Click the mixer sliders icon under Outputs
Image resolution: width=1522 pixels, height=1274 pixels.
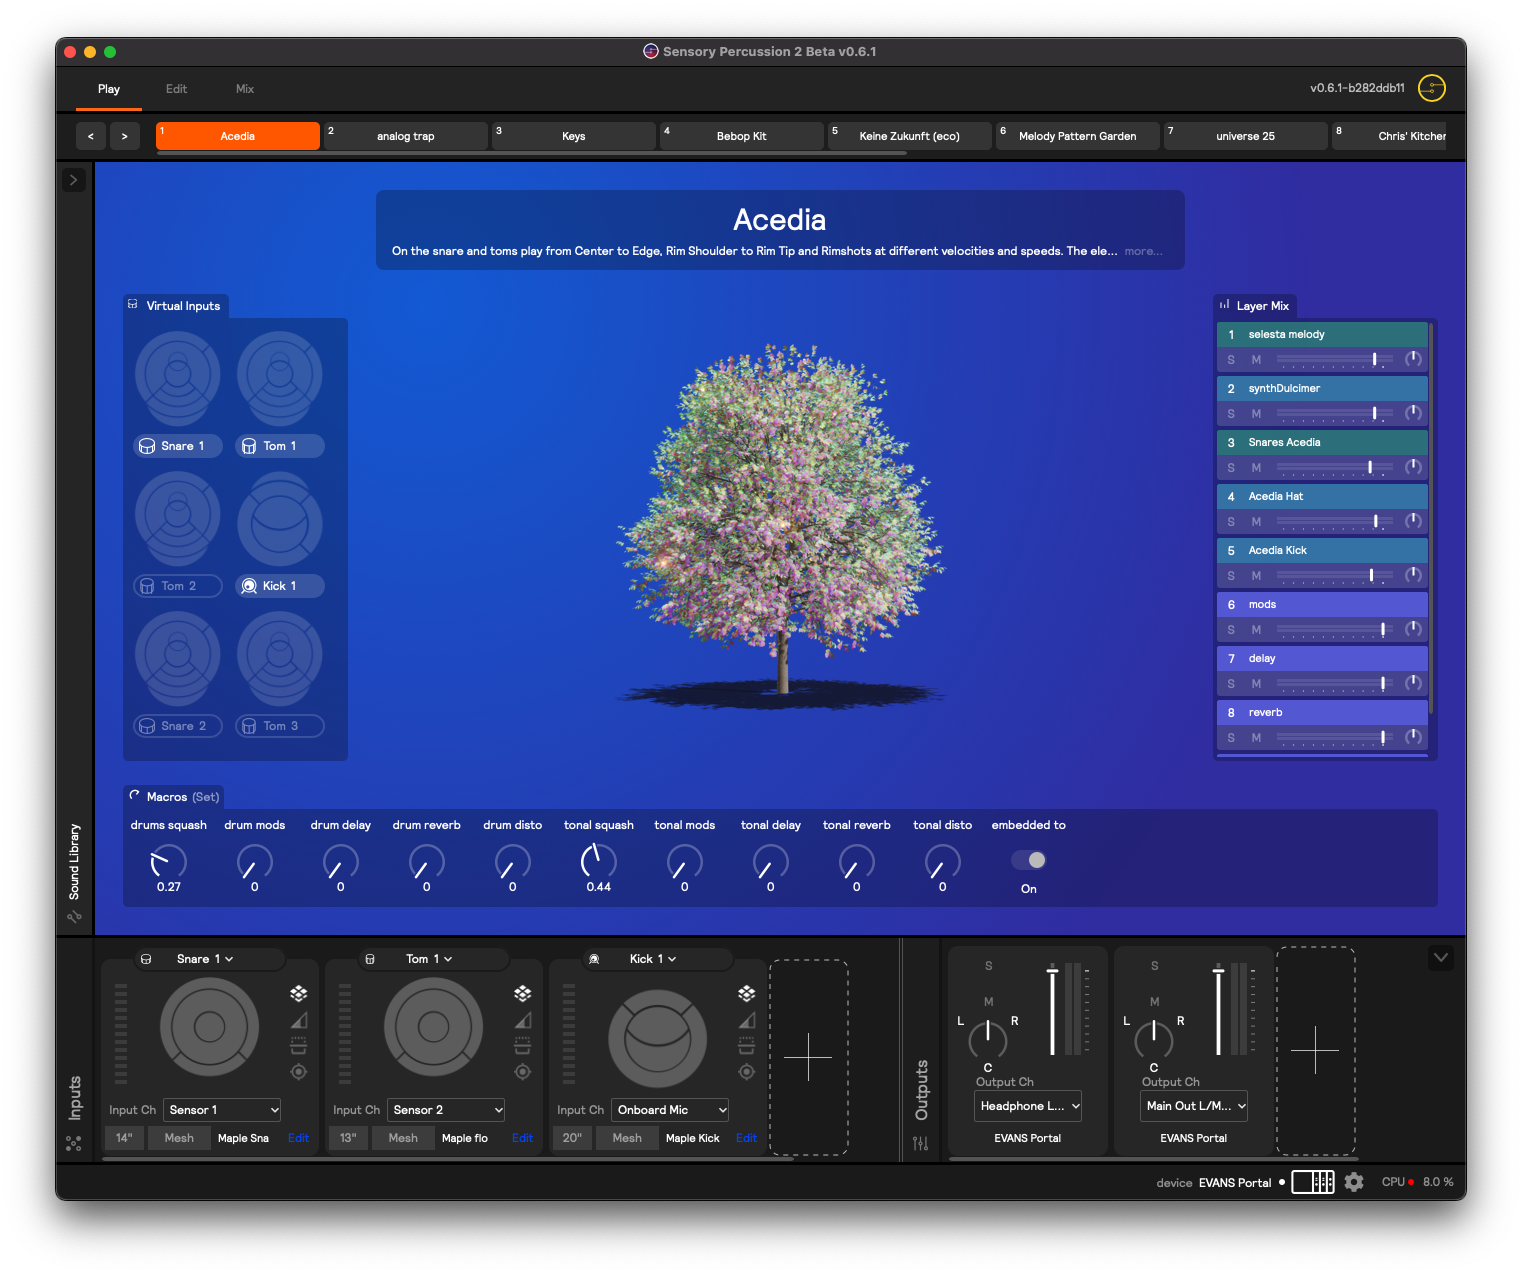(x=920, y=1143)
